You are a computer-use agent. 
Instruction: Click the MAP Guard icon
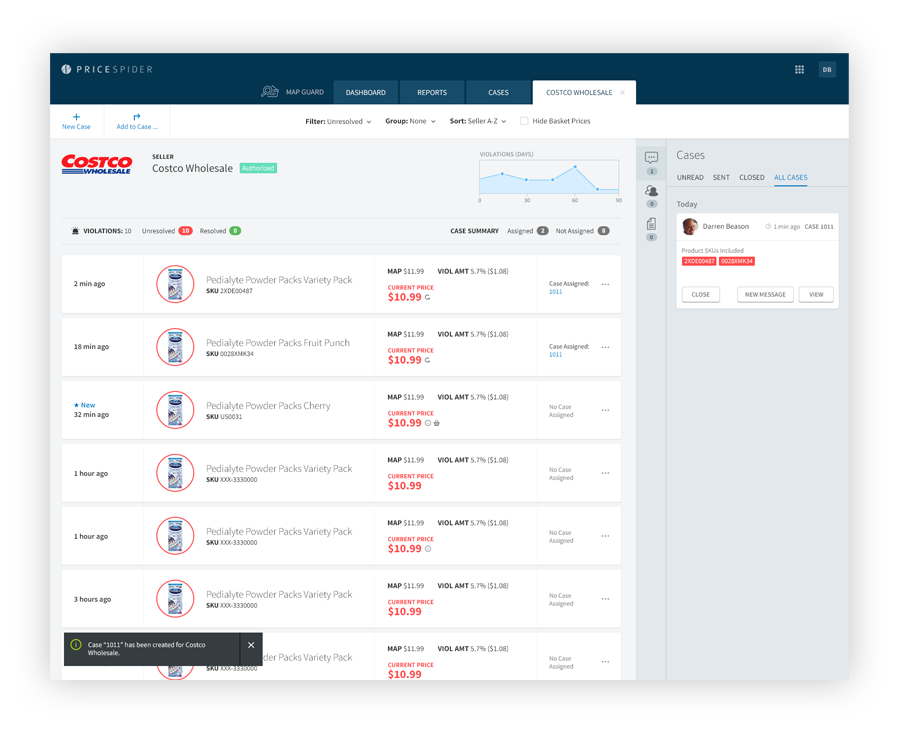[270, 92]
